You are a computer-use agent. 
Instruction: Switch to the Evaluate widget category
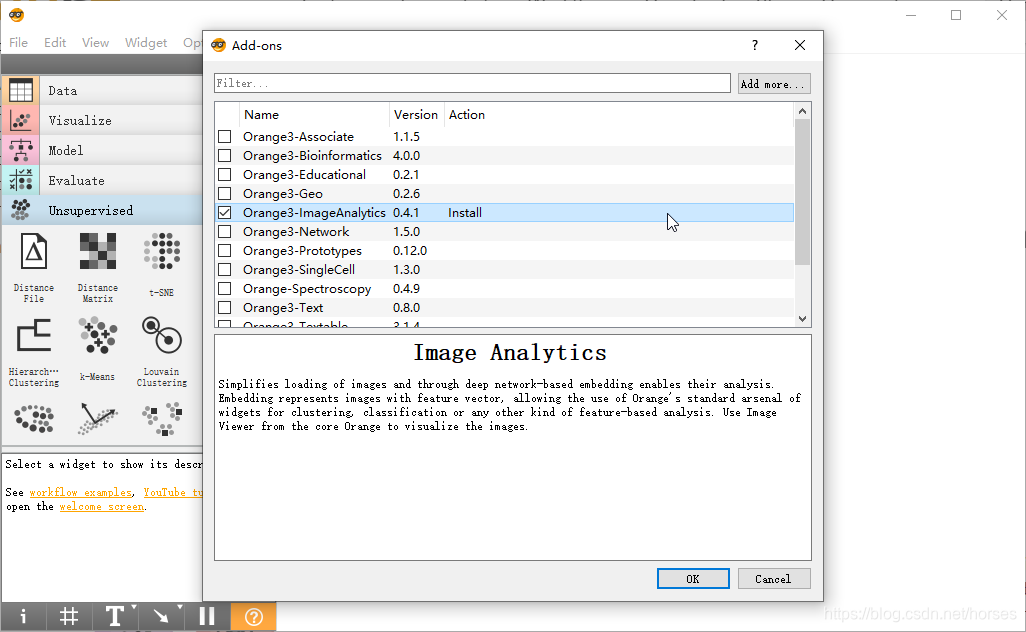pos(102,180)
